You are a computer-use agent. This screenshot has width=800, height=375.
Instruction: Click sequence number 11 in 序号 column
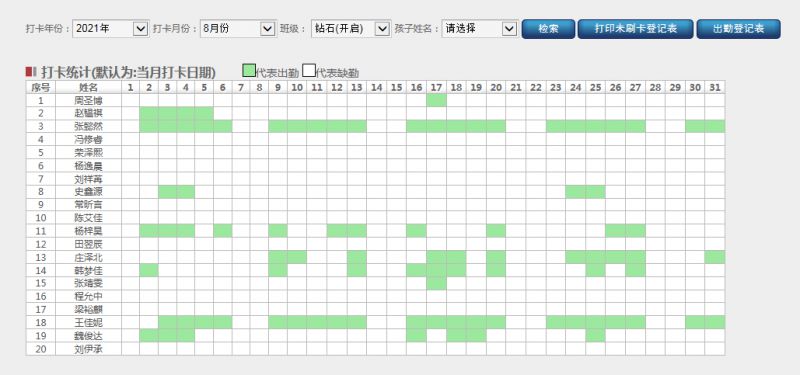[x=41, y=231]
